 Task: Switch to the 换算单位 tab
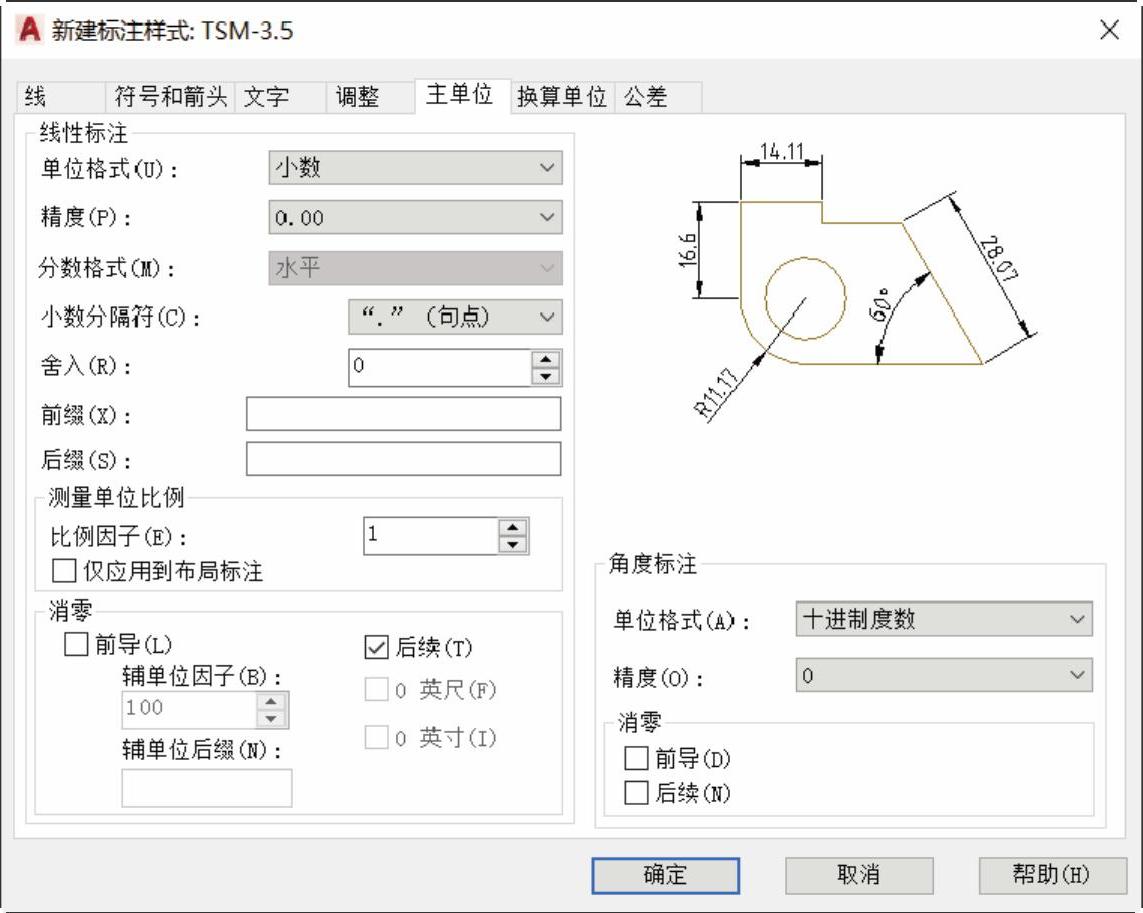tap(561, 97)
